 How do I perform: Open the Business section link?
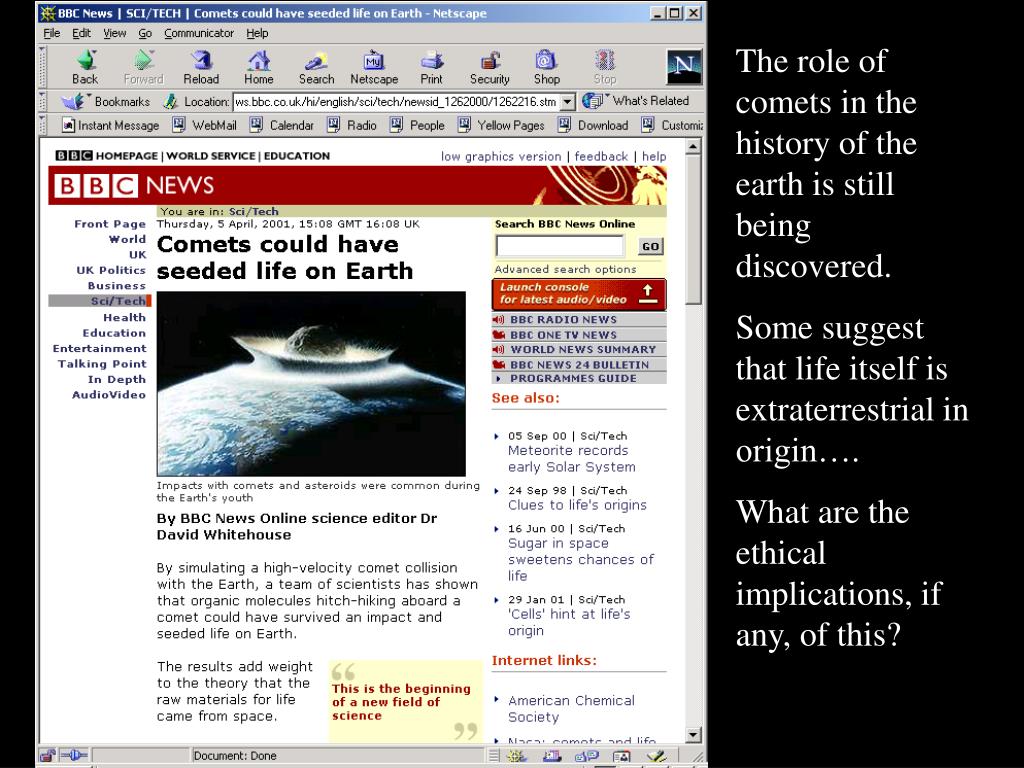tap(117, 285)
